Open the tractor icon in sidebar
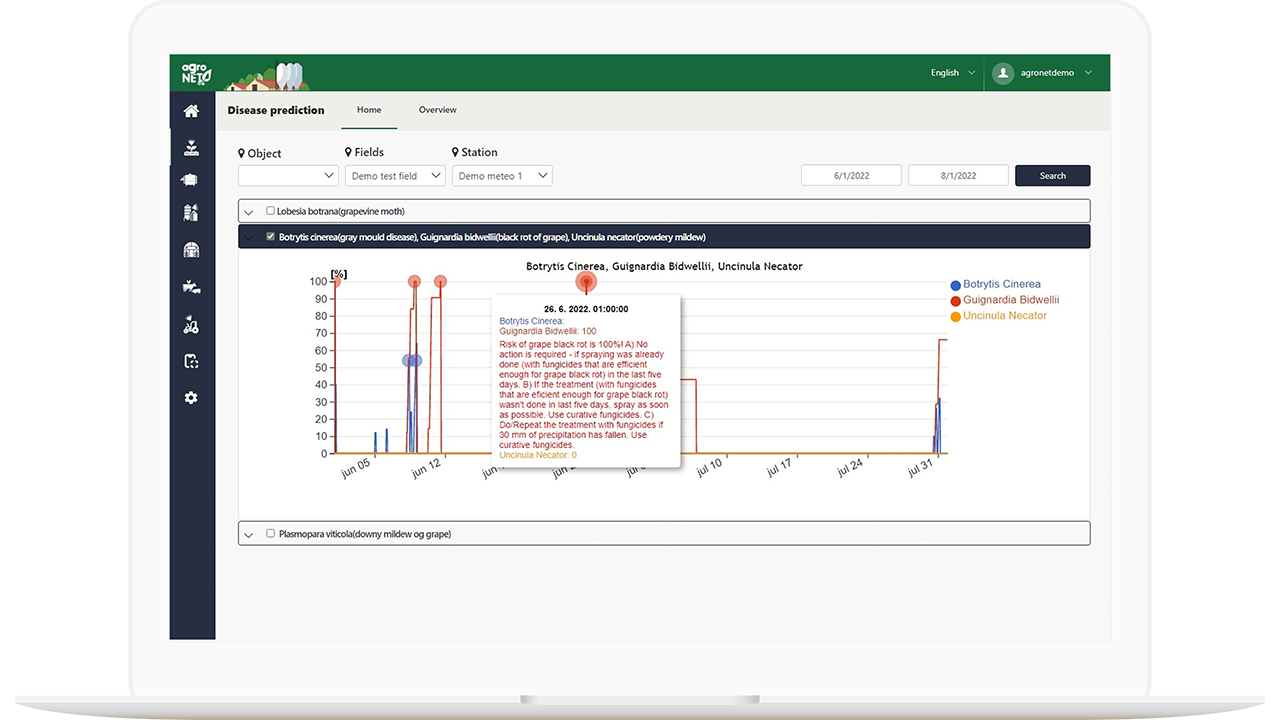The image size is (1280, 720). 191,324
